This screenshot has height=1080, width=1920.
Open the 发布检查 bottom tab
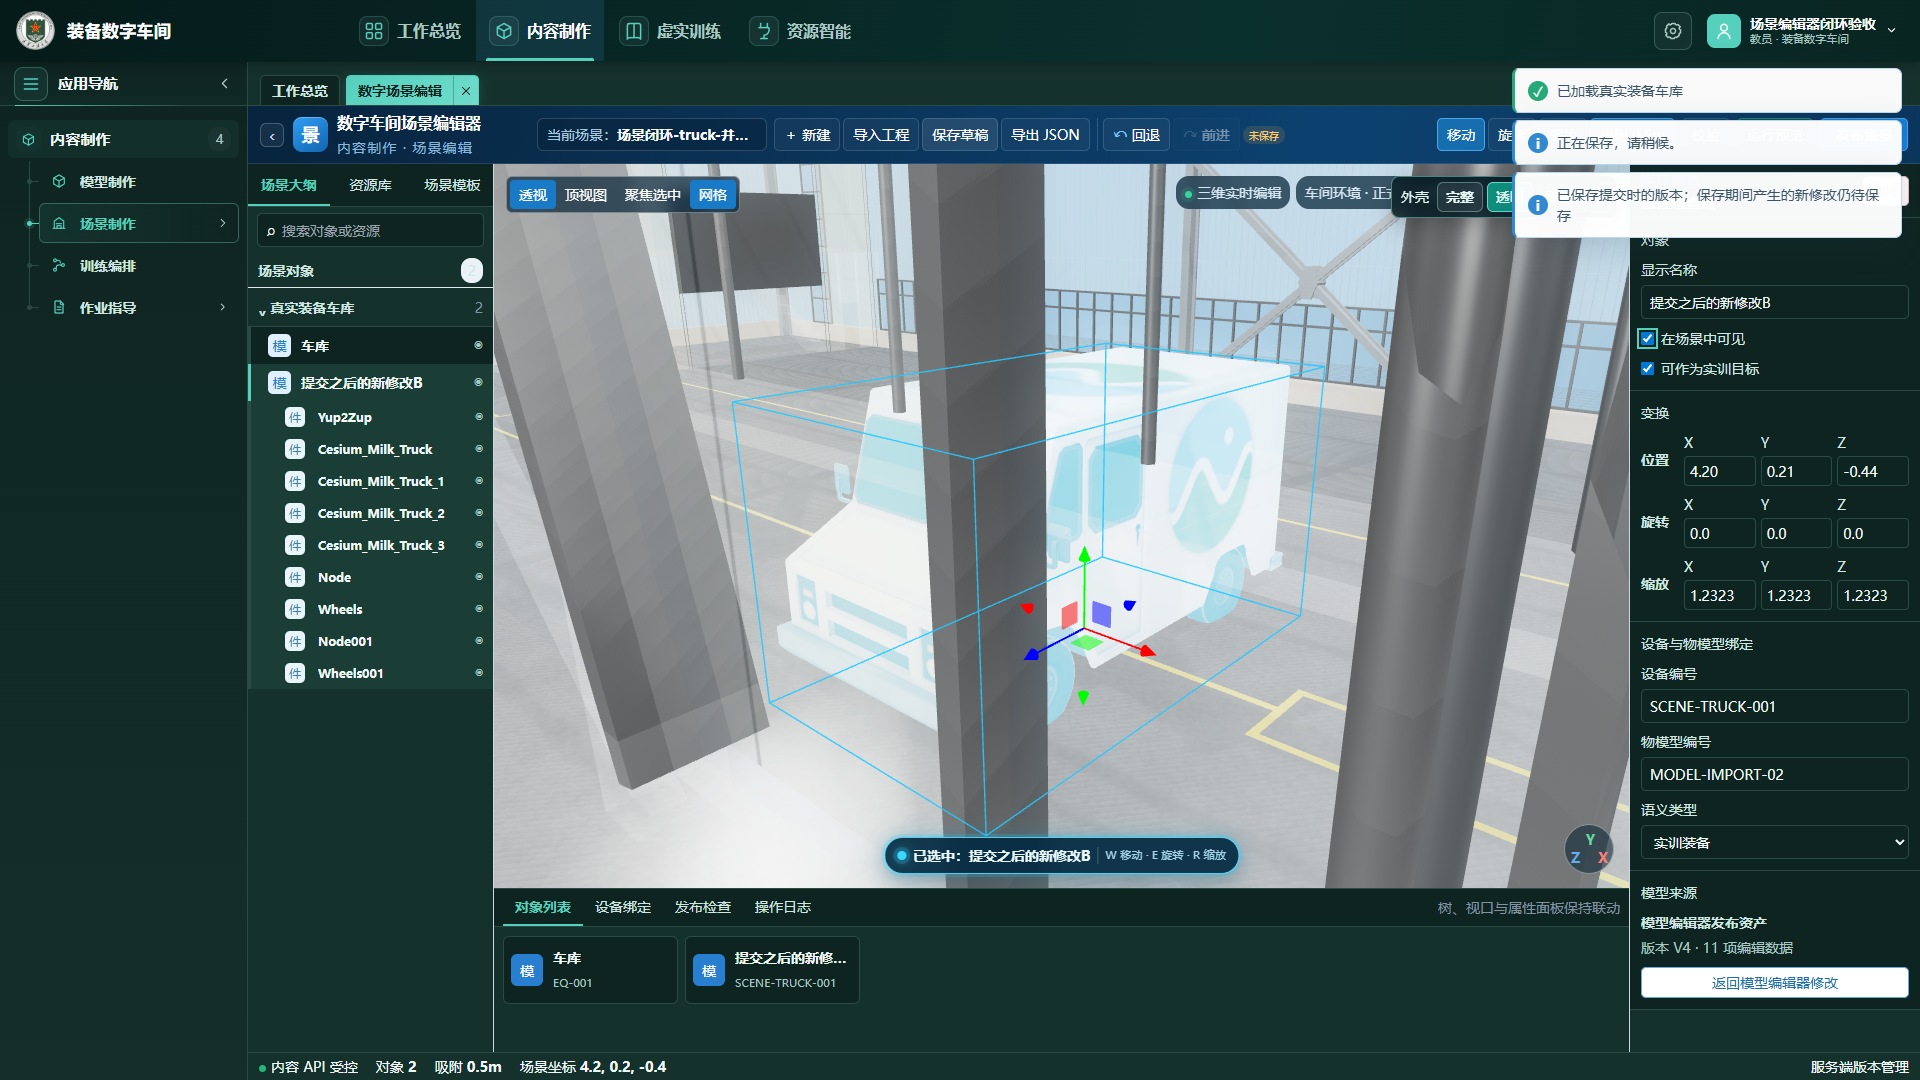[703, 908]
